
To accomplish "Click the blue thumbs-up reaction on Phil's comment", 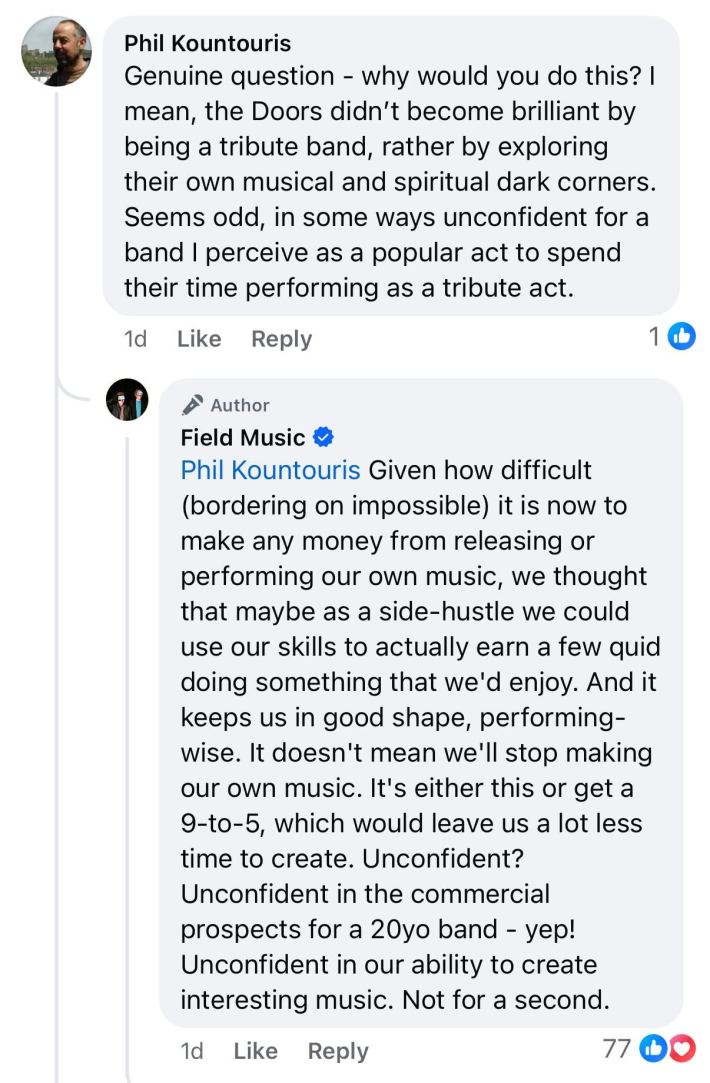I will coord(682,337).
